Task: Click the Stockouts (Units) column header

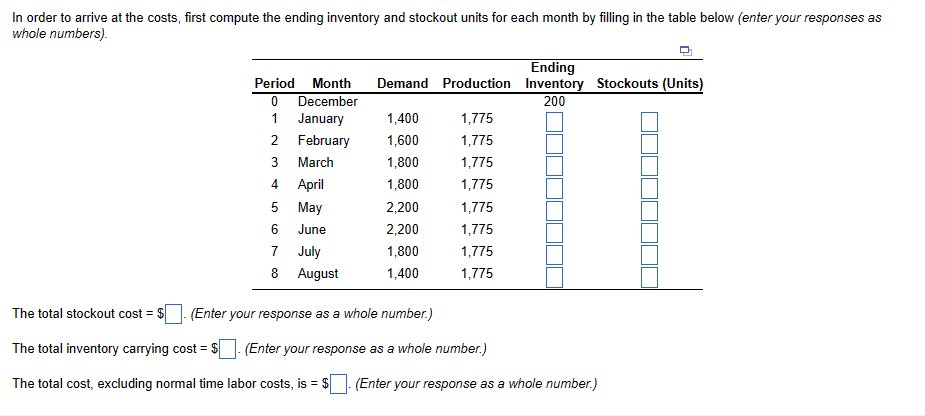Action: tap(650, 84)
